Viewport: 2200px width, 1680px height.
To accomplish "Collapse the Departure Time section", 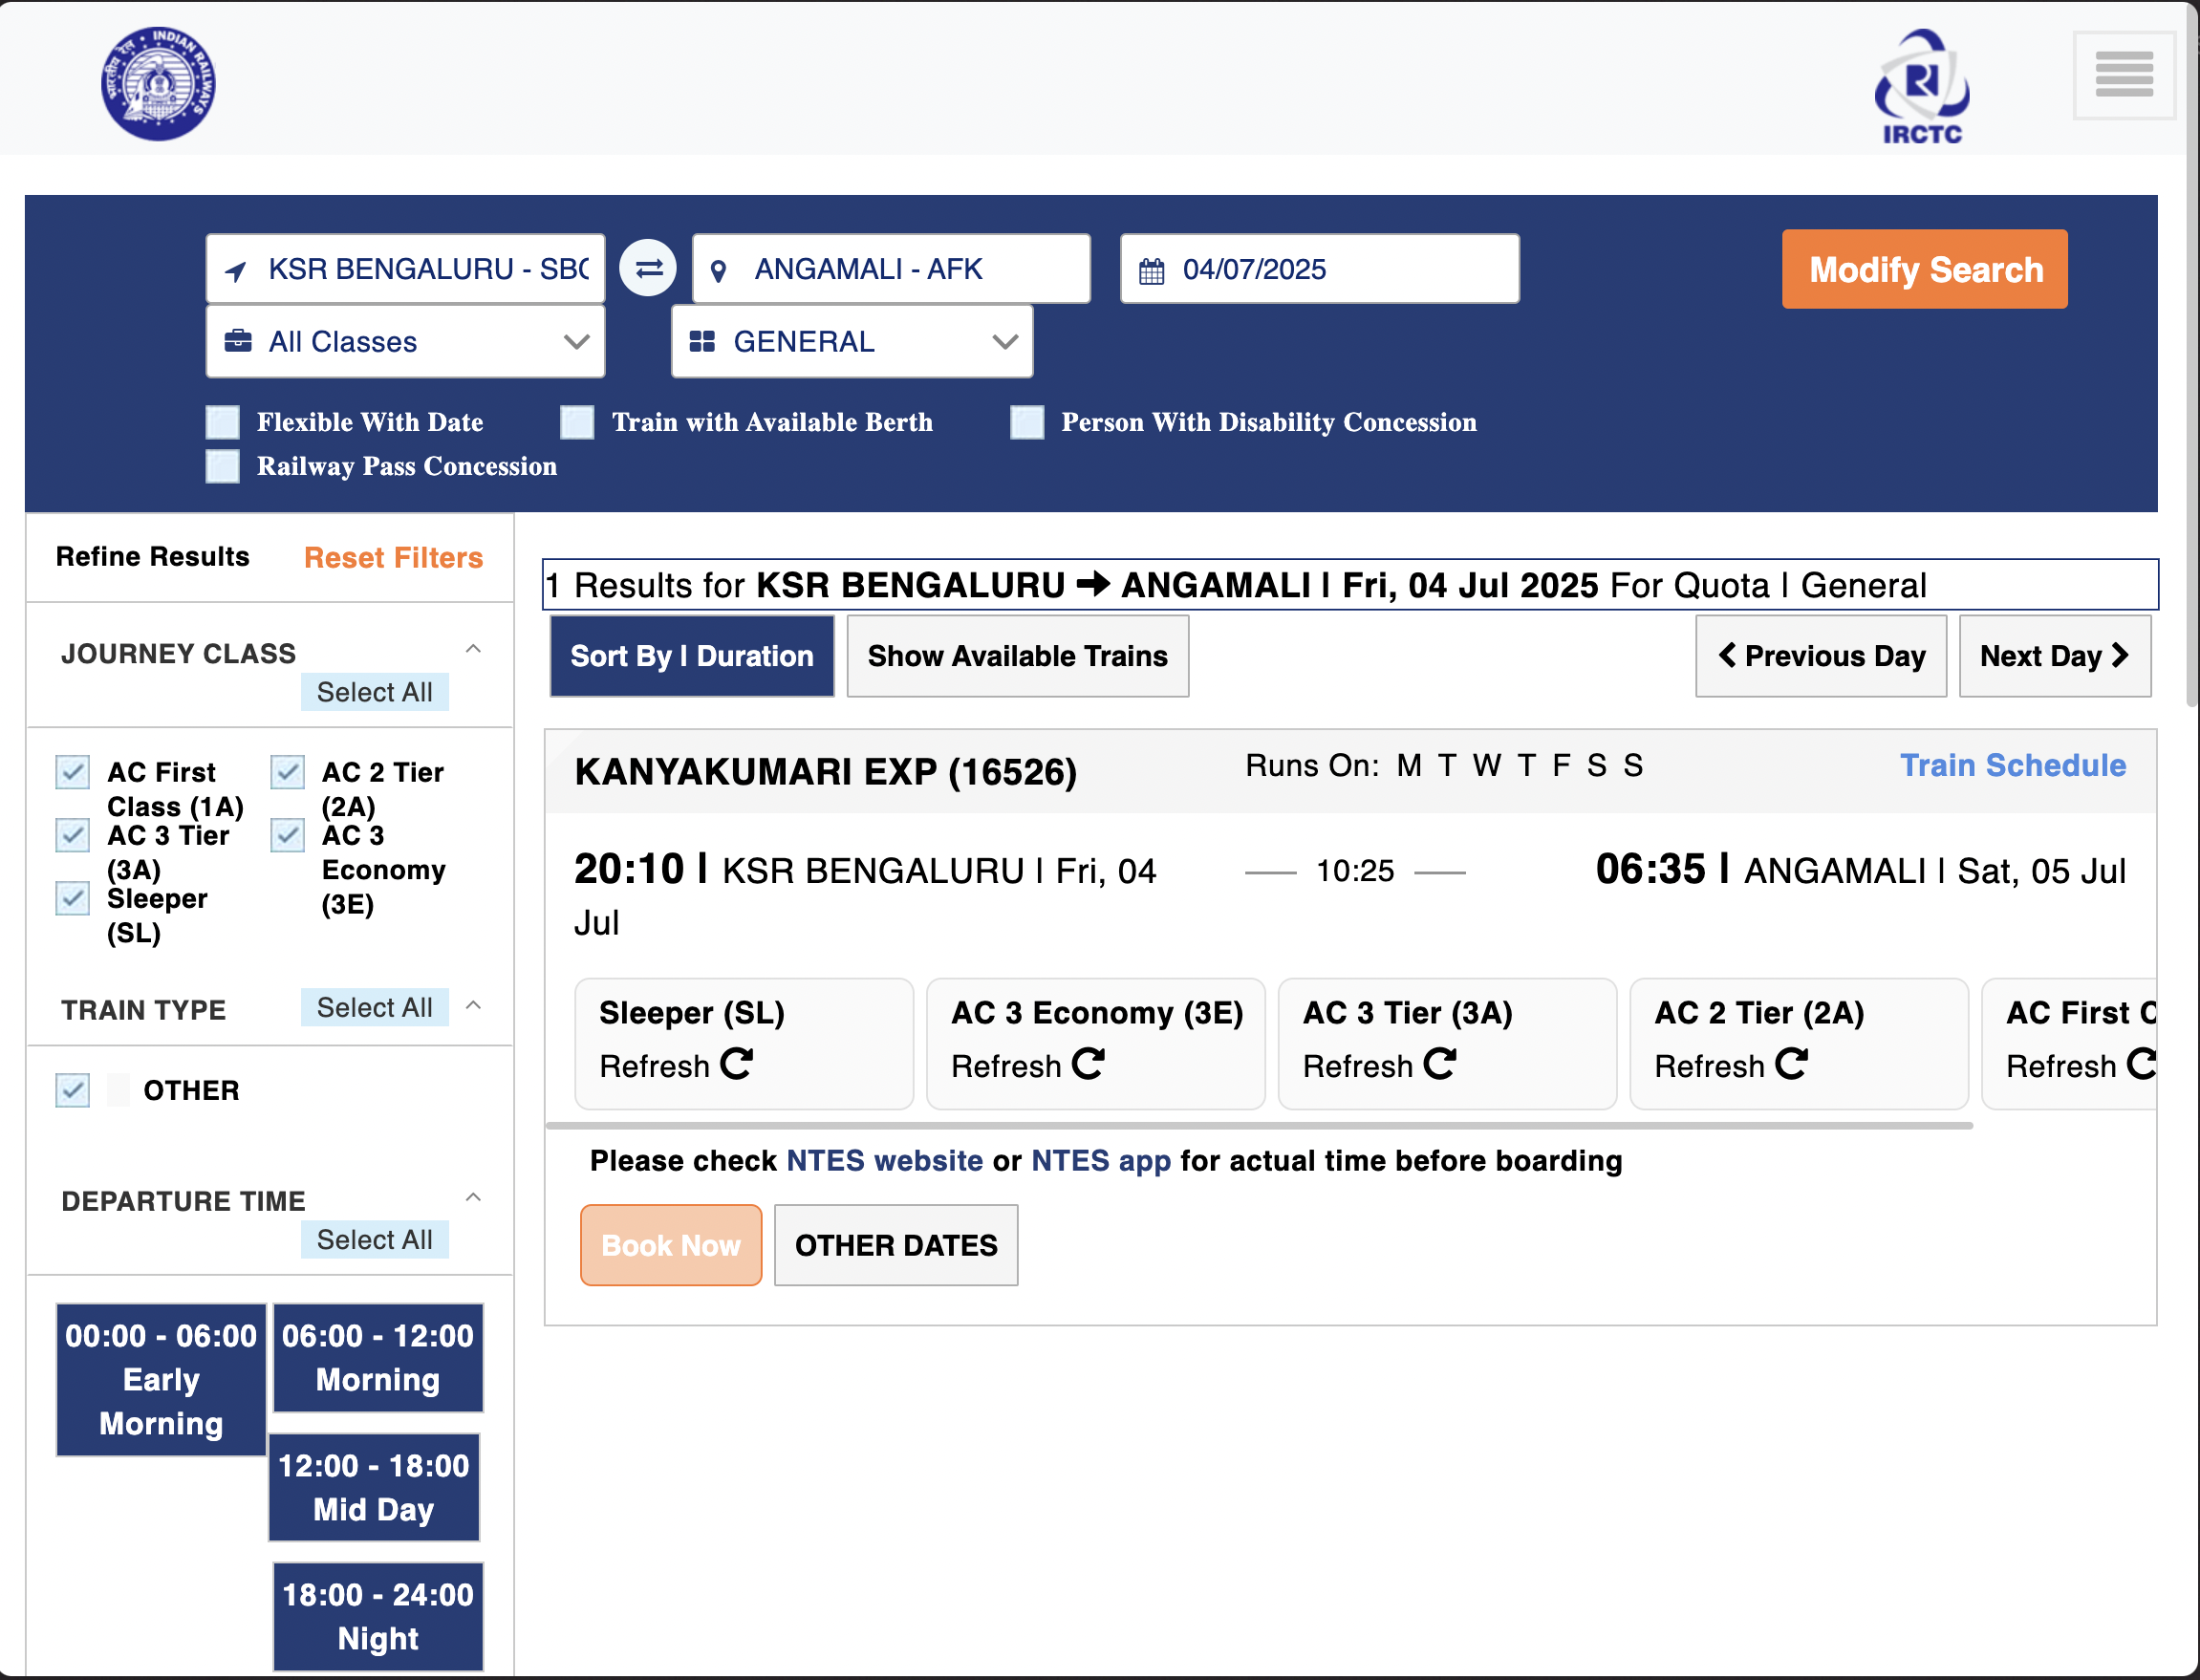I will click(474, 1197).
